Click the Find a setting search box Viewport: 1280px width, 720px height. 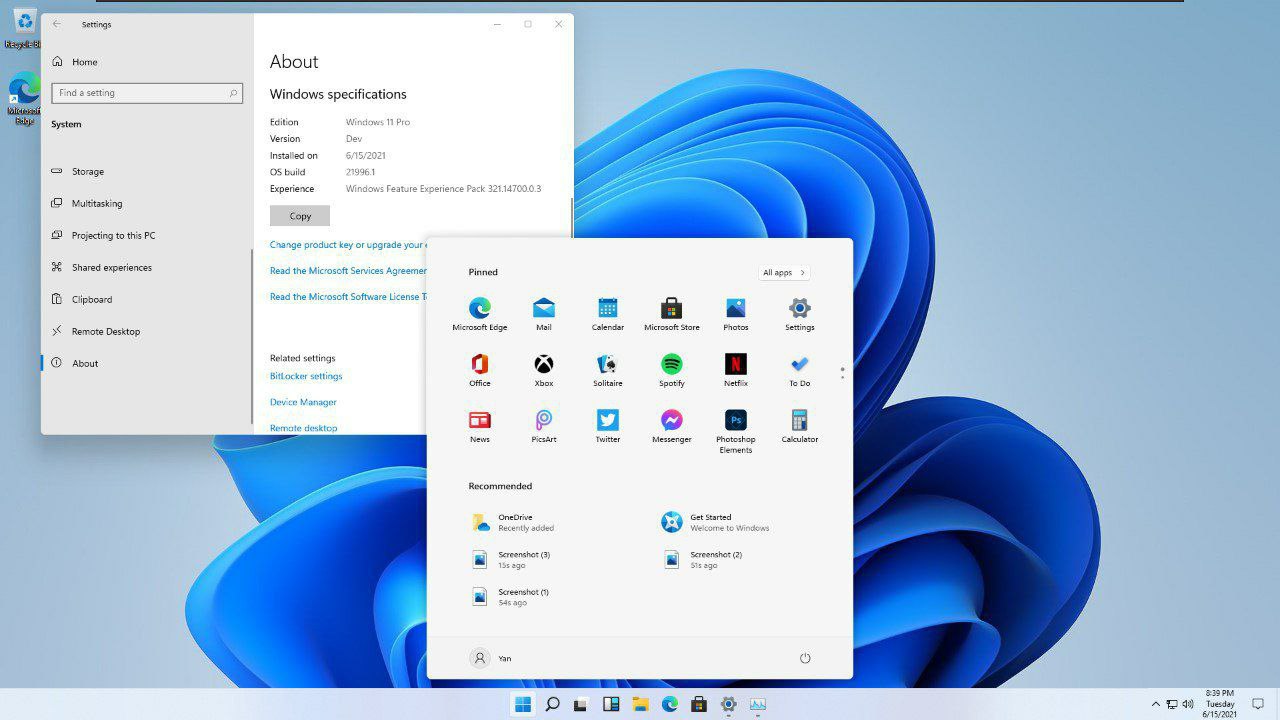[147, 93]
